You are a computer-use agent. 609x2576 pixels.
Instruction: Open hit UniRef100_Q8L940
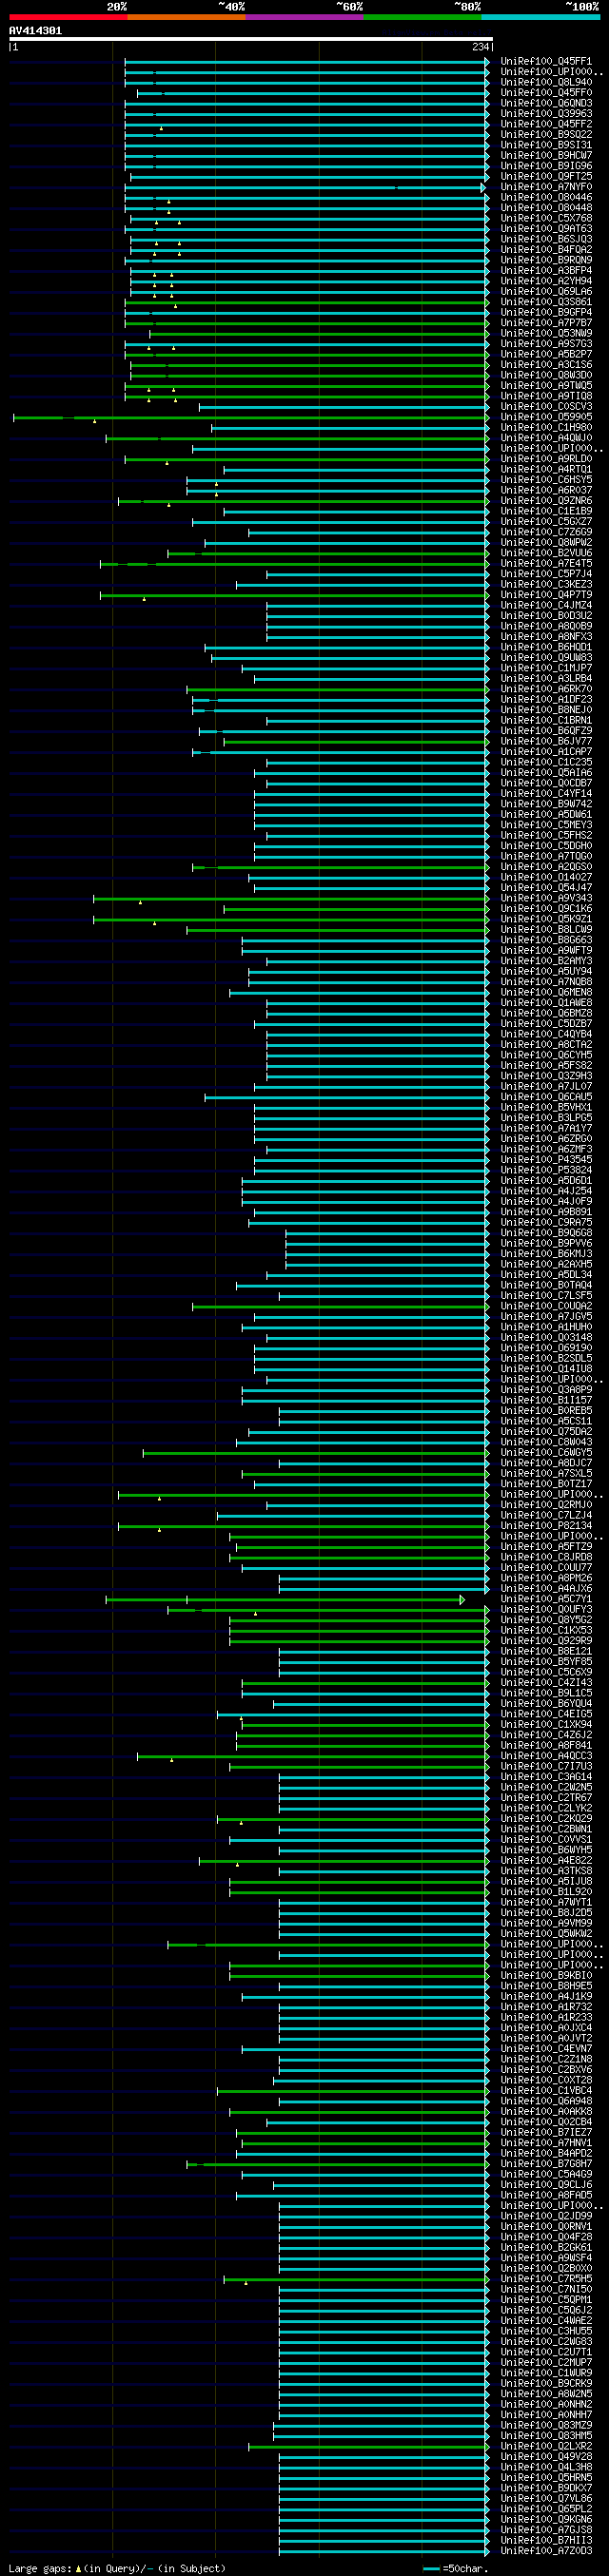(x=546, y=82)
